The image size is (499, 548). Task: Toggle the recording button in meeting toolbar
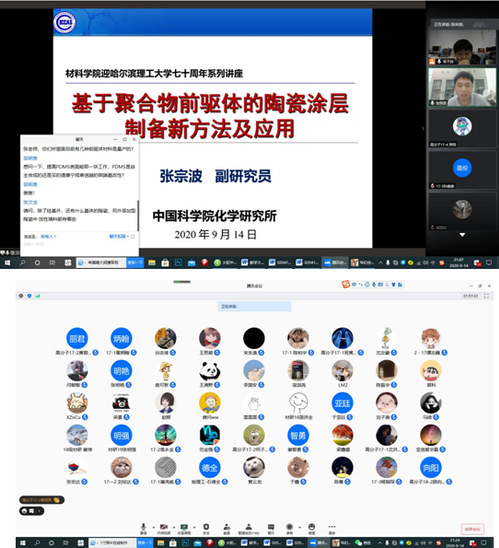coord(289,527)
